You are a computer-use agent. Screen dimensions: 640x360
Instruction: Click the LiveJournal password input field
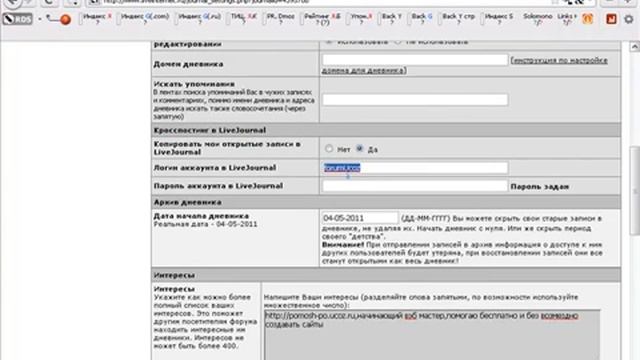click(x=415, y=186)
